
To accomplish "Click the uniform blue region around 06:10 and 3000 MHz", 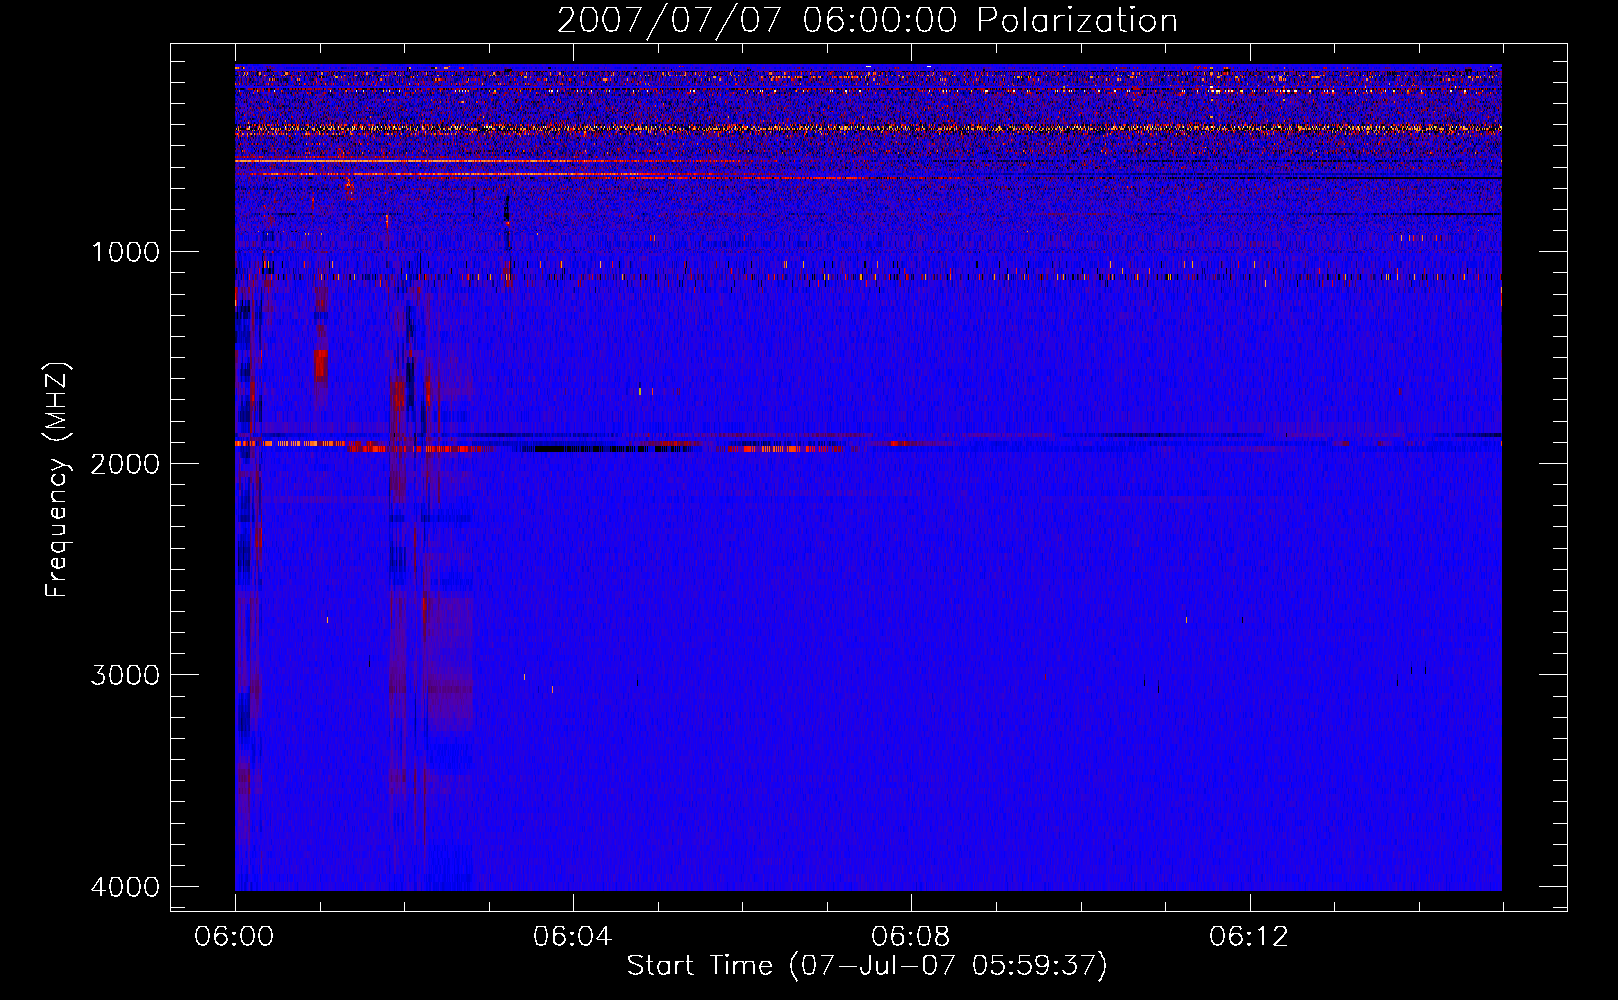I will (x=1080, y=675).
